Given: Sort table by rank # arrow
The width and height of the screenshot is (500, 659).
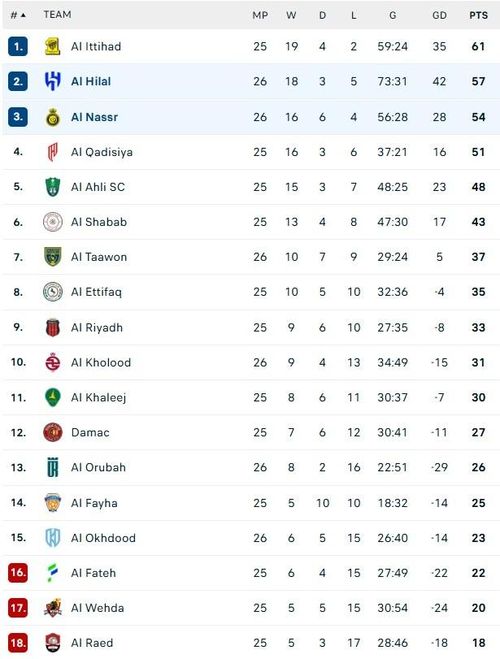Looking at the screenshot, I should pyautogui.click(x=18, y=15).
